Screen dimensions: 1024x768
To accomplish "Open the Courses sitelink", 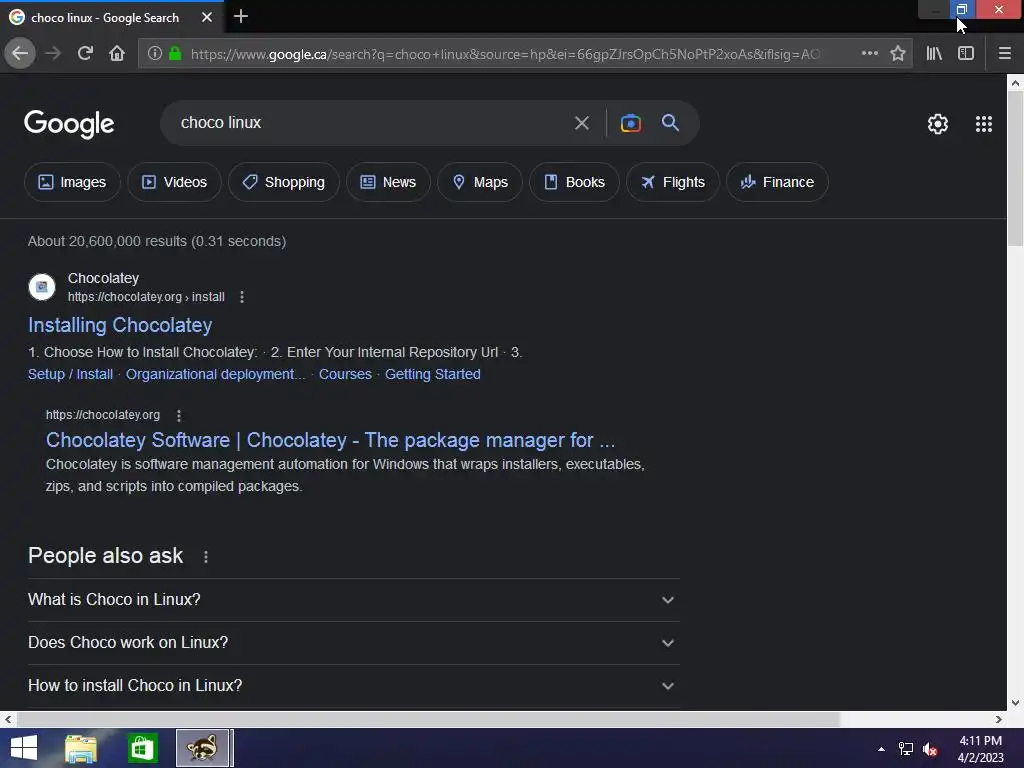I will [345, 374].
